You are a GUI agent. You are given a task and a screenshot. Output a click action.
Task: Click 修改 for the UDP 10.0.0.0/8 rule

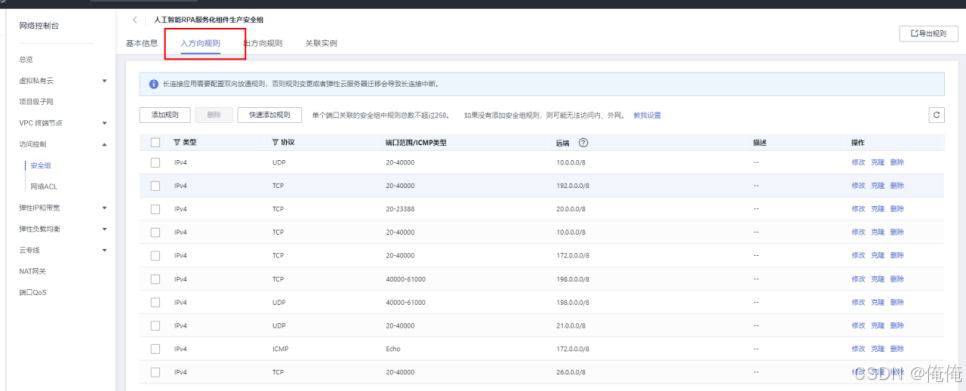[x=858, y=163]
